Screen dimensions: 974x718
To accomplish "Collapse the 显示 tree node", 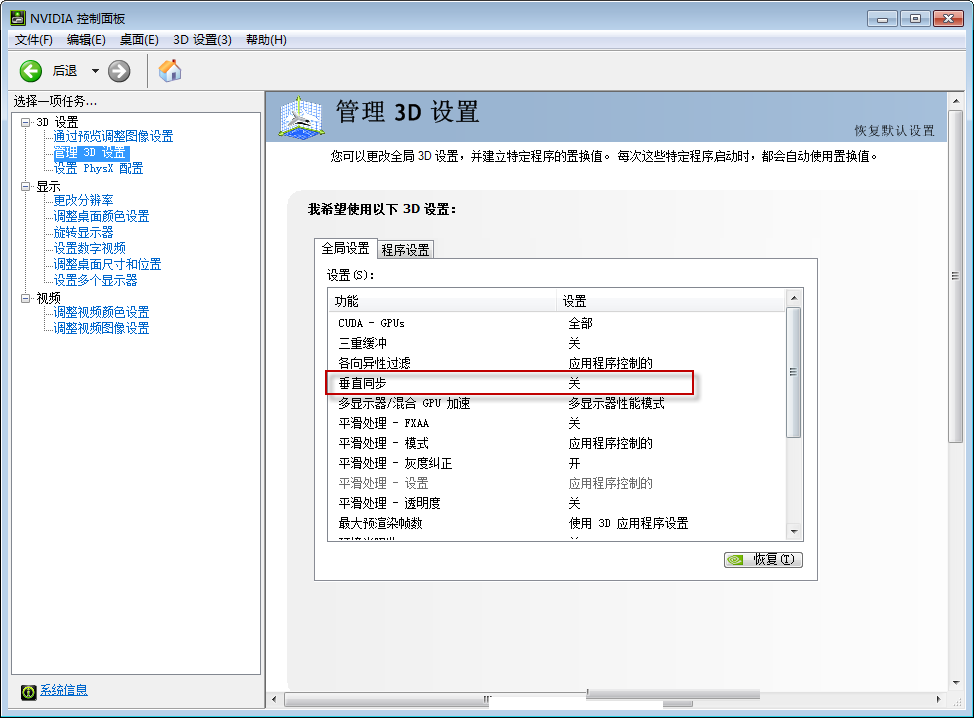I will tap(25, 186).
